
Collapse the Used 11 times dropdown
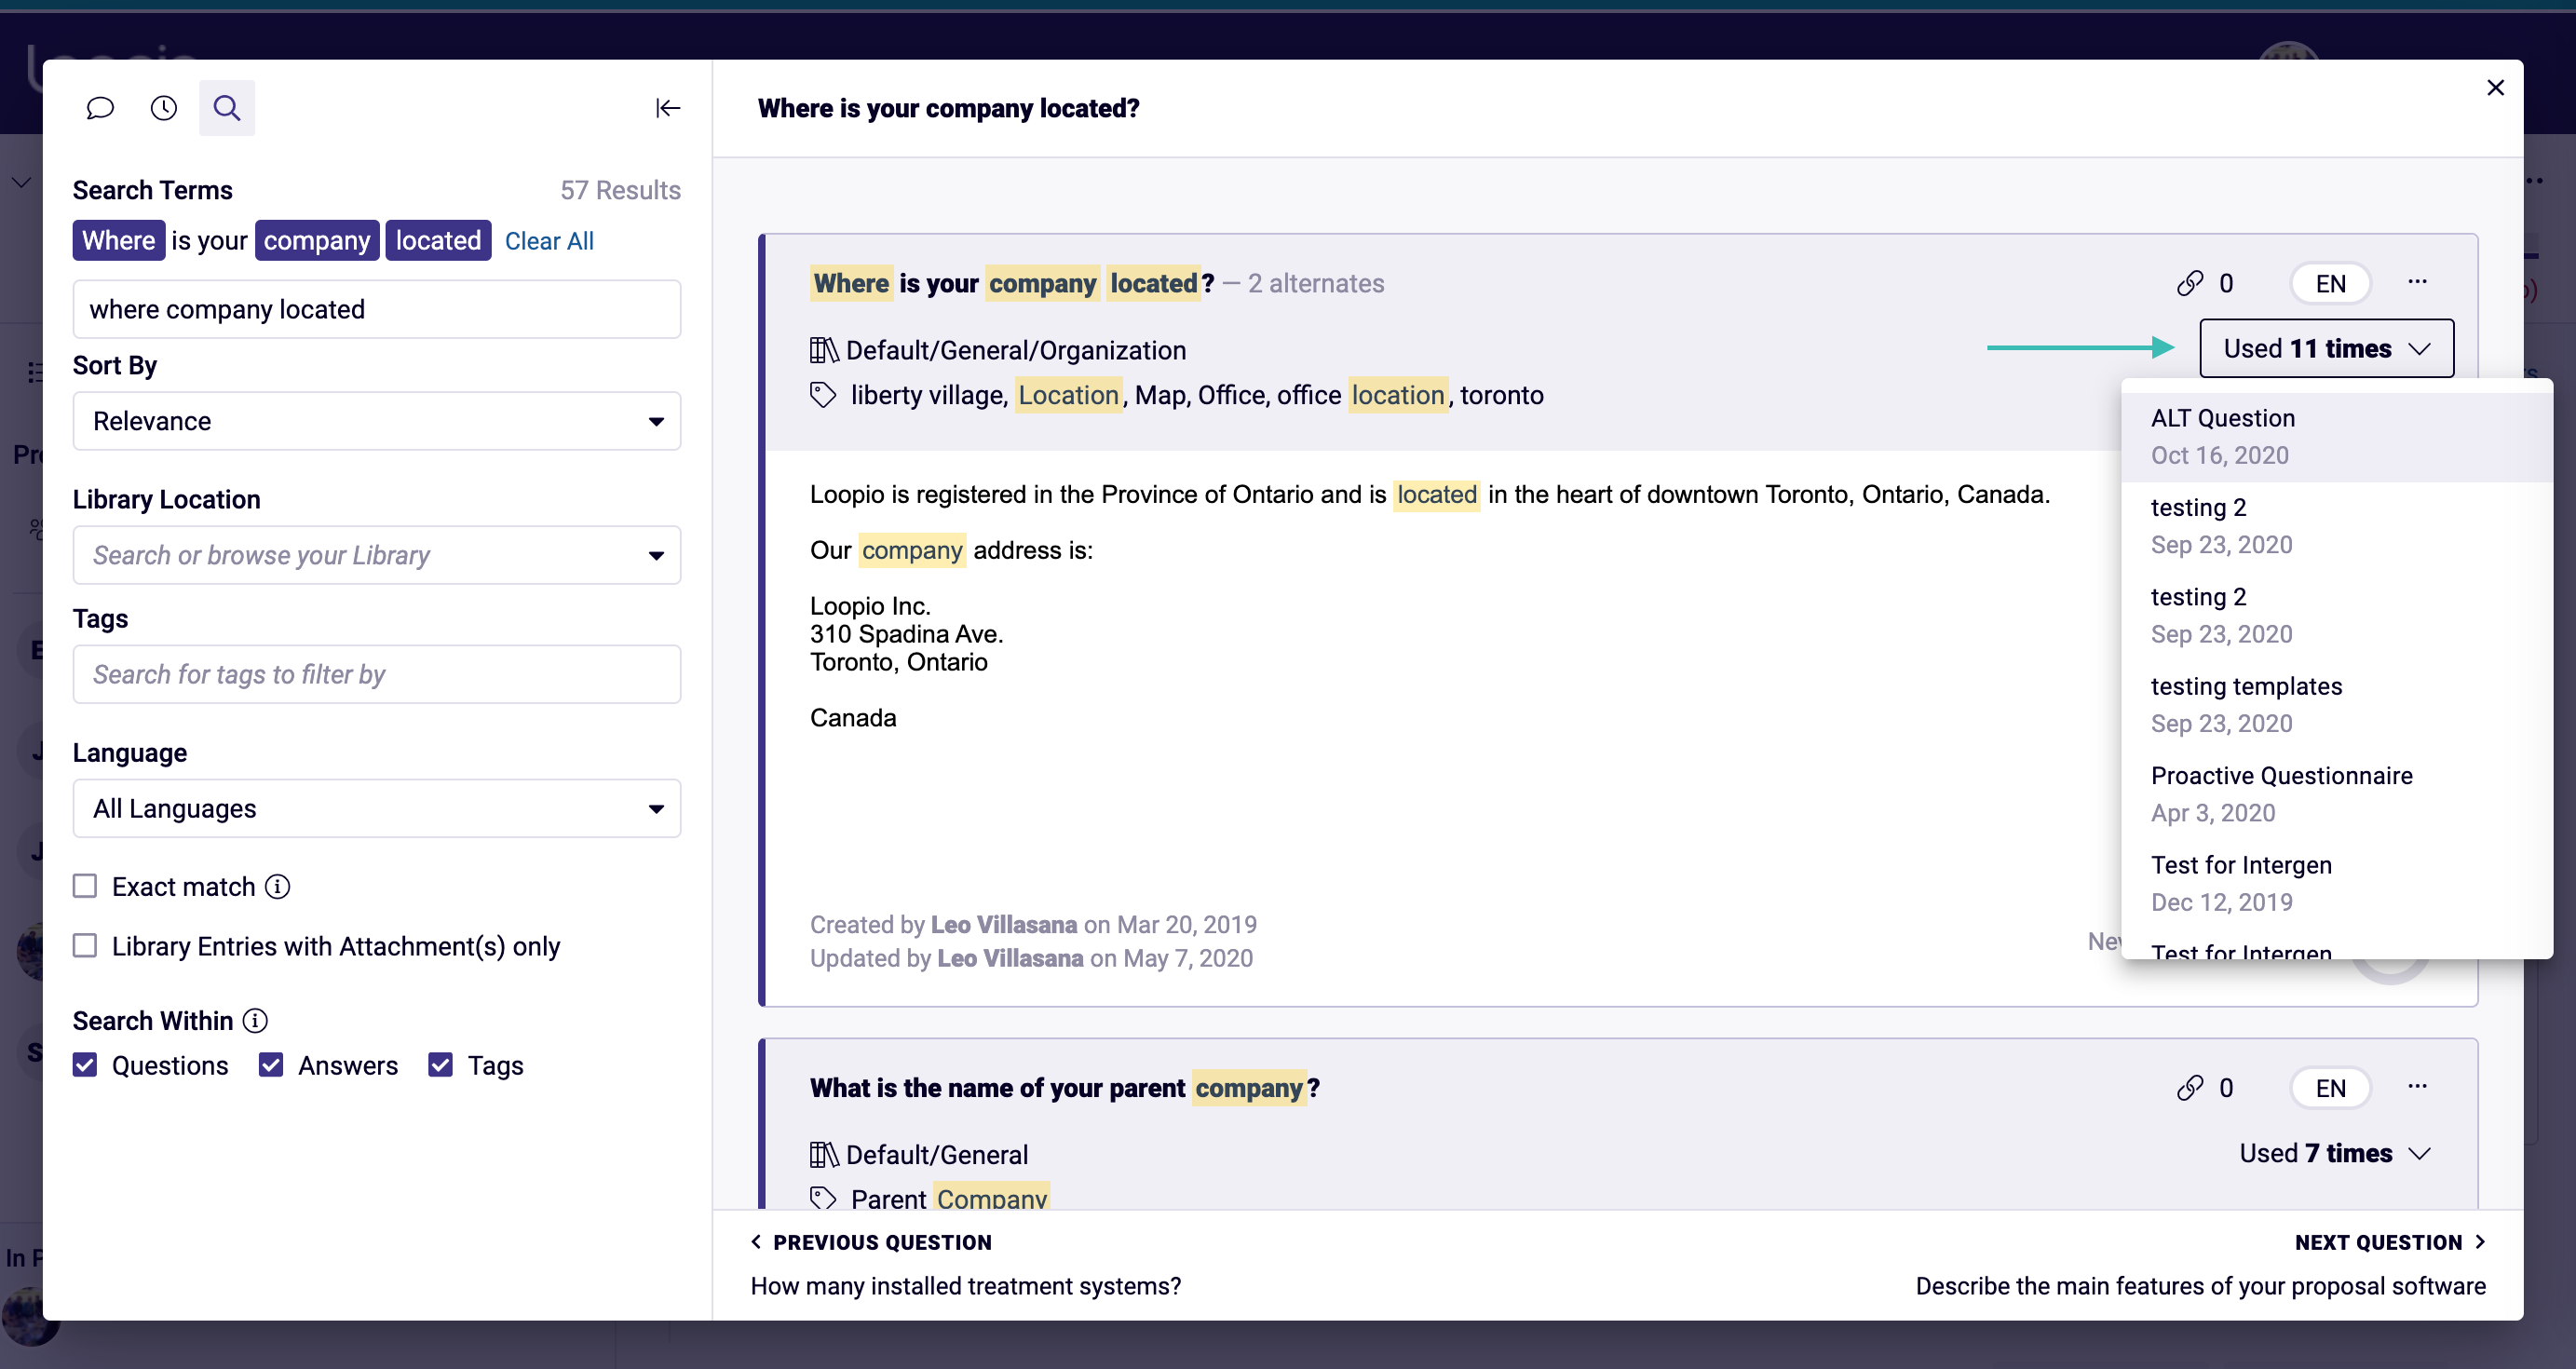pos(2326,349)
